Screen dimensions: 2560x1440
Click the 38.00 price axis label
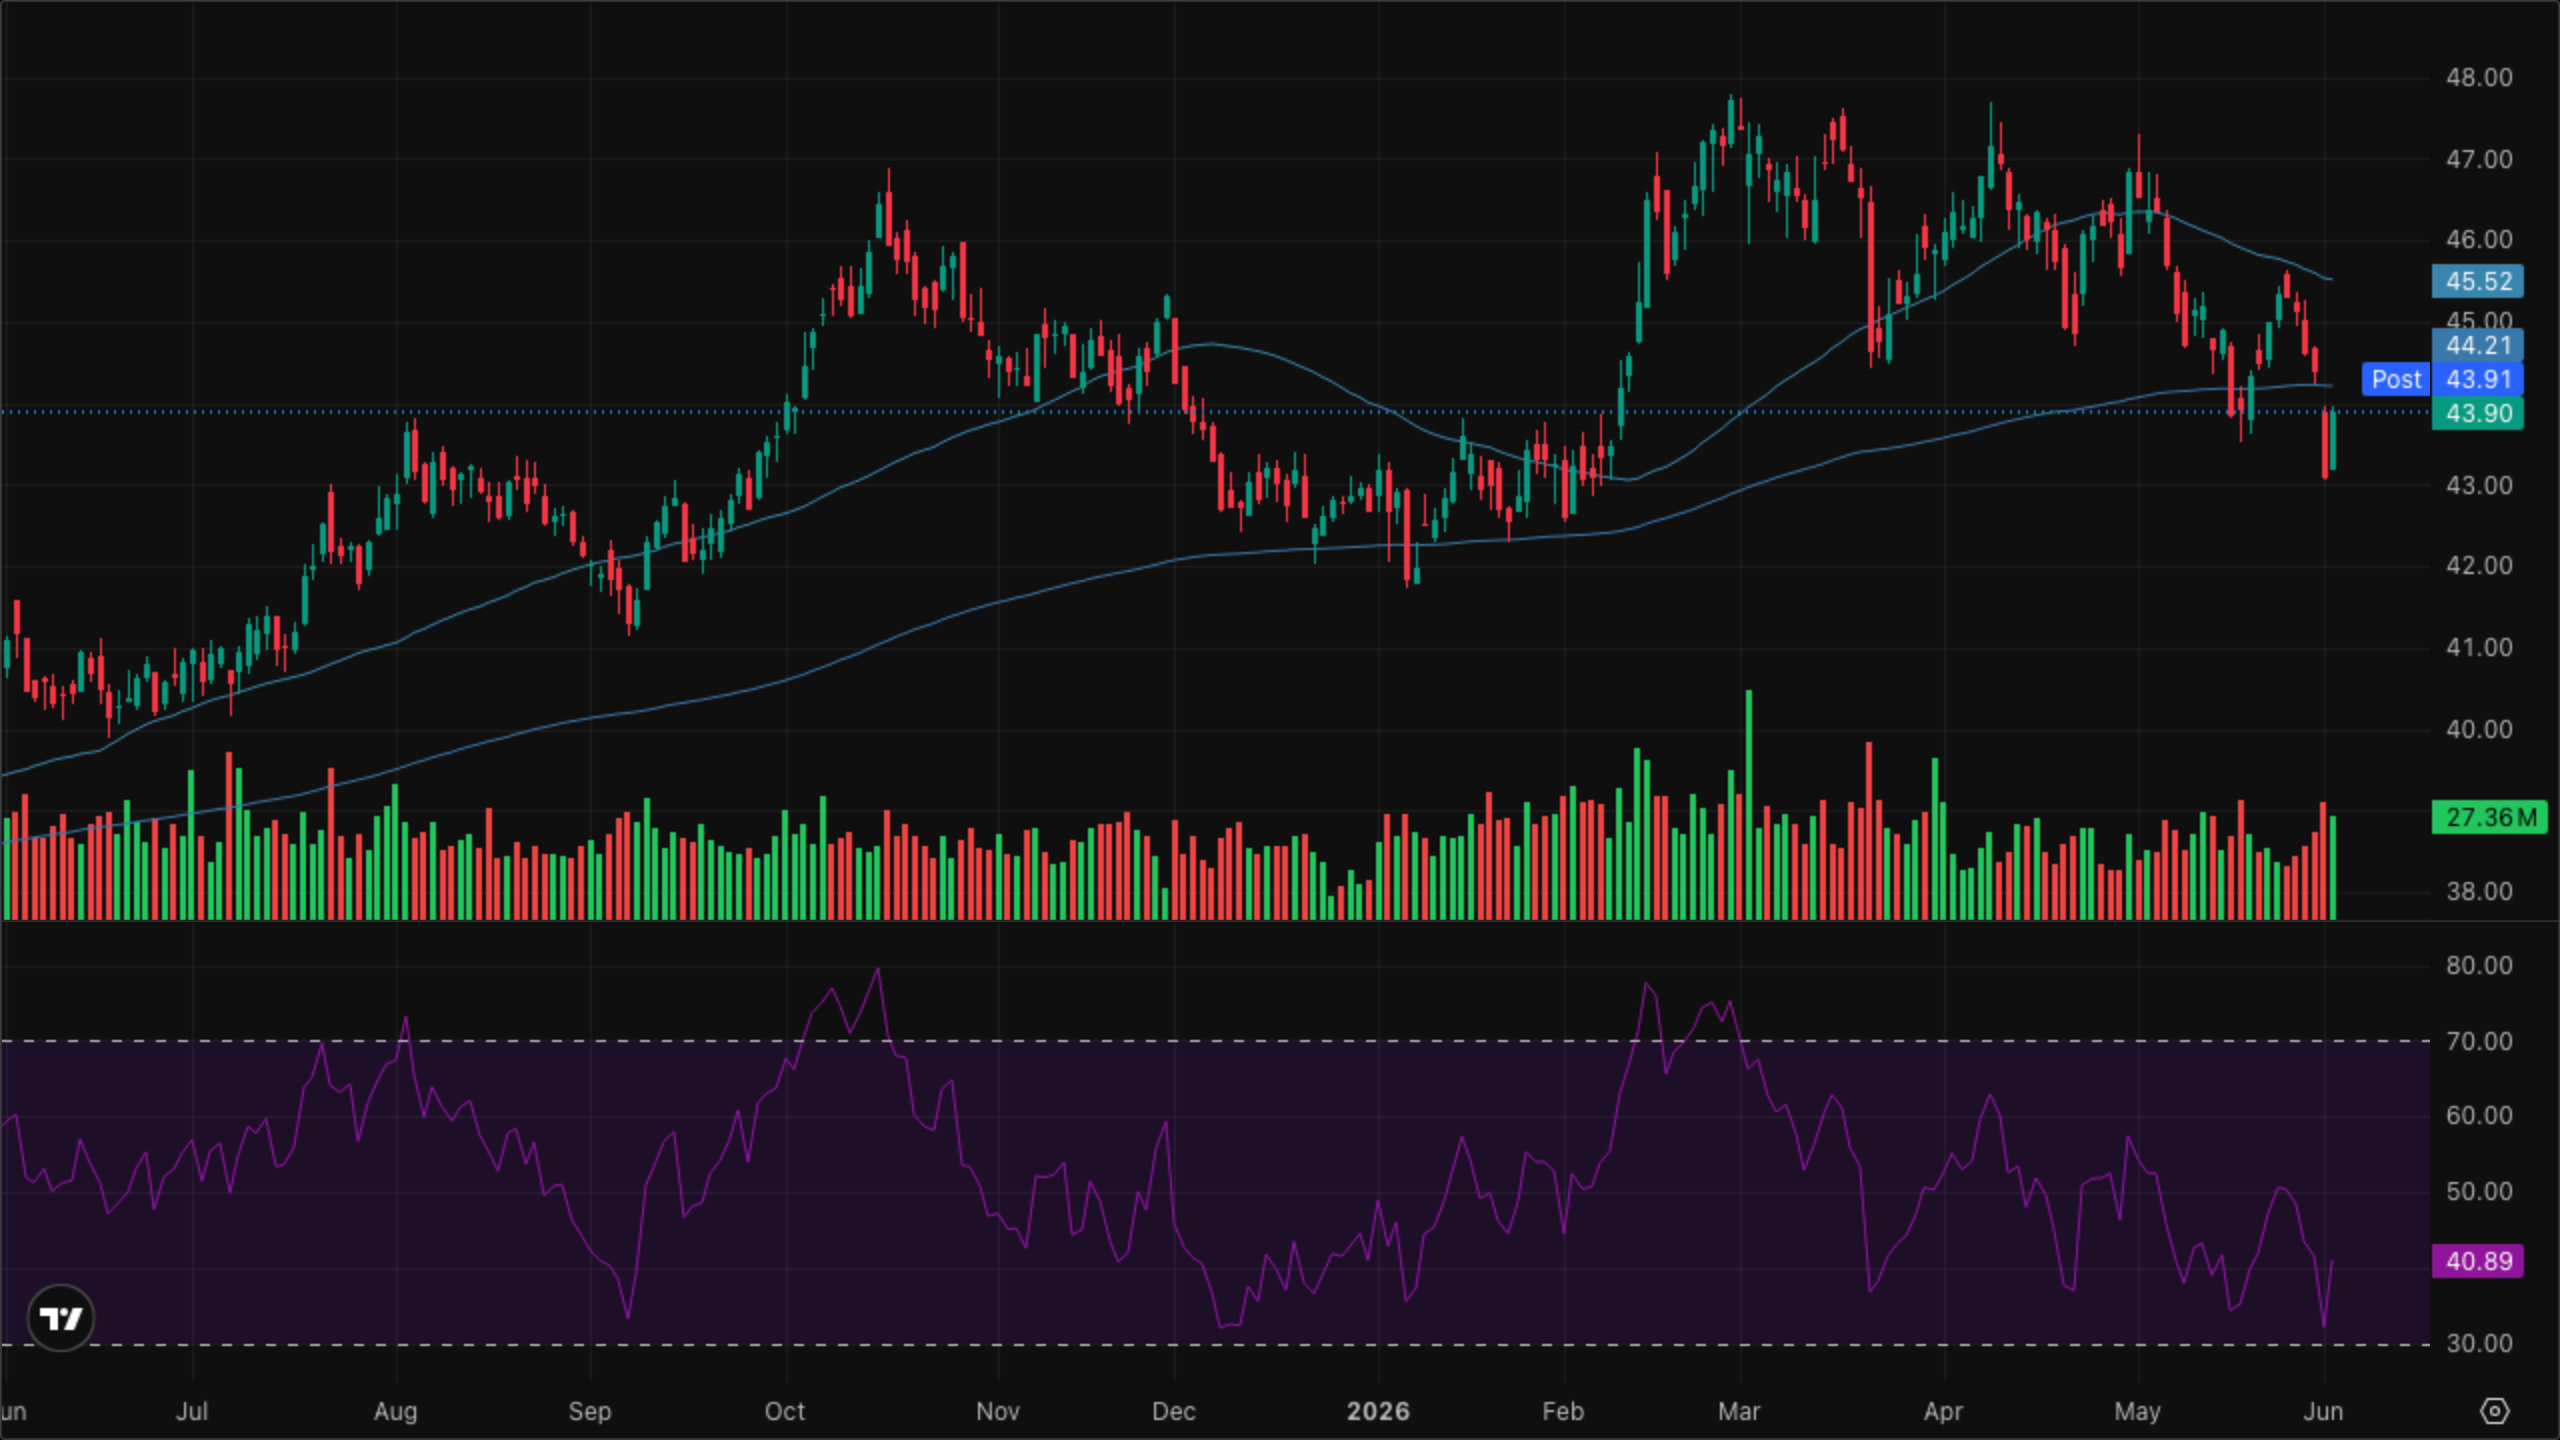click(x=2478, y=892)
